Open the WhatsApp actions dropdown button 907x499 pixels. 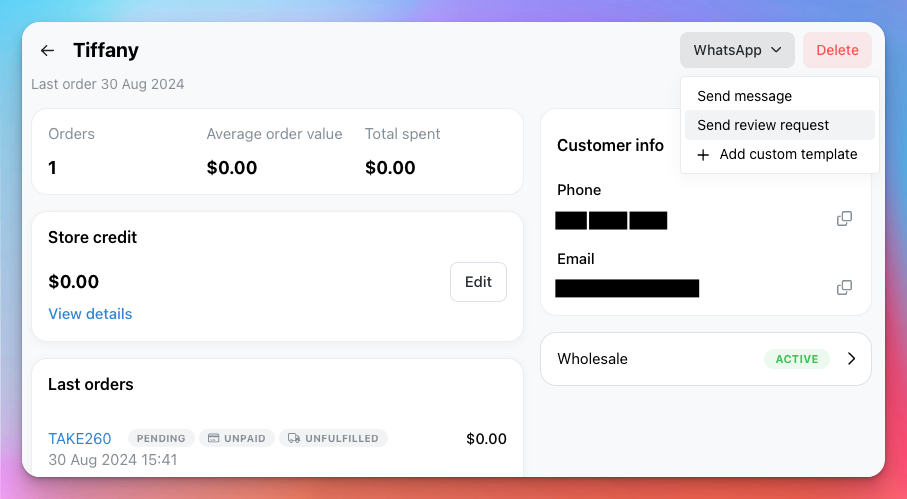coord(737,50)
